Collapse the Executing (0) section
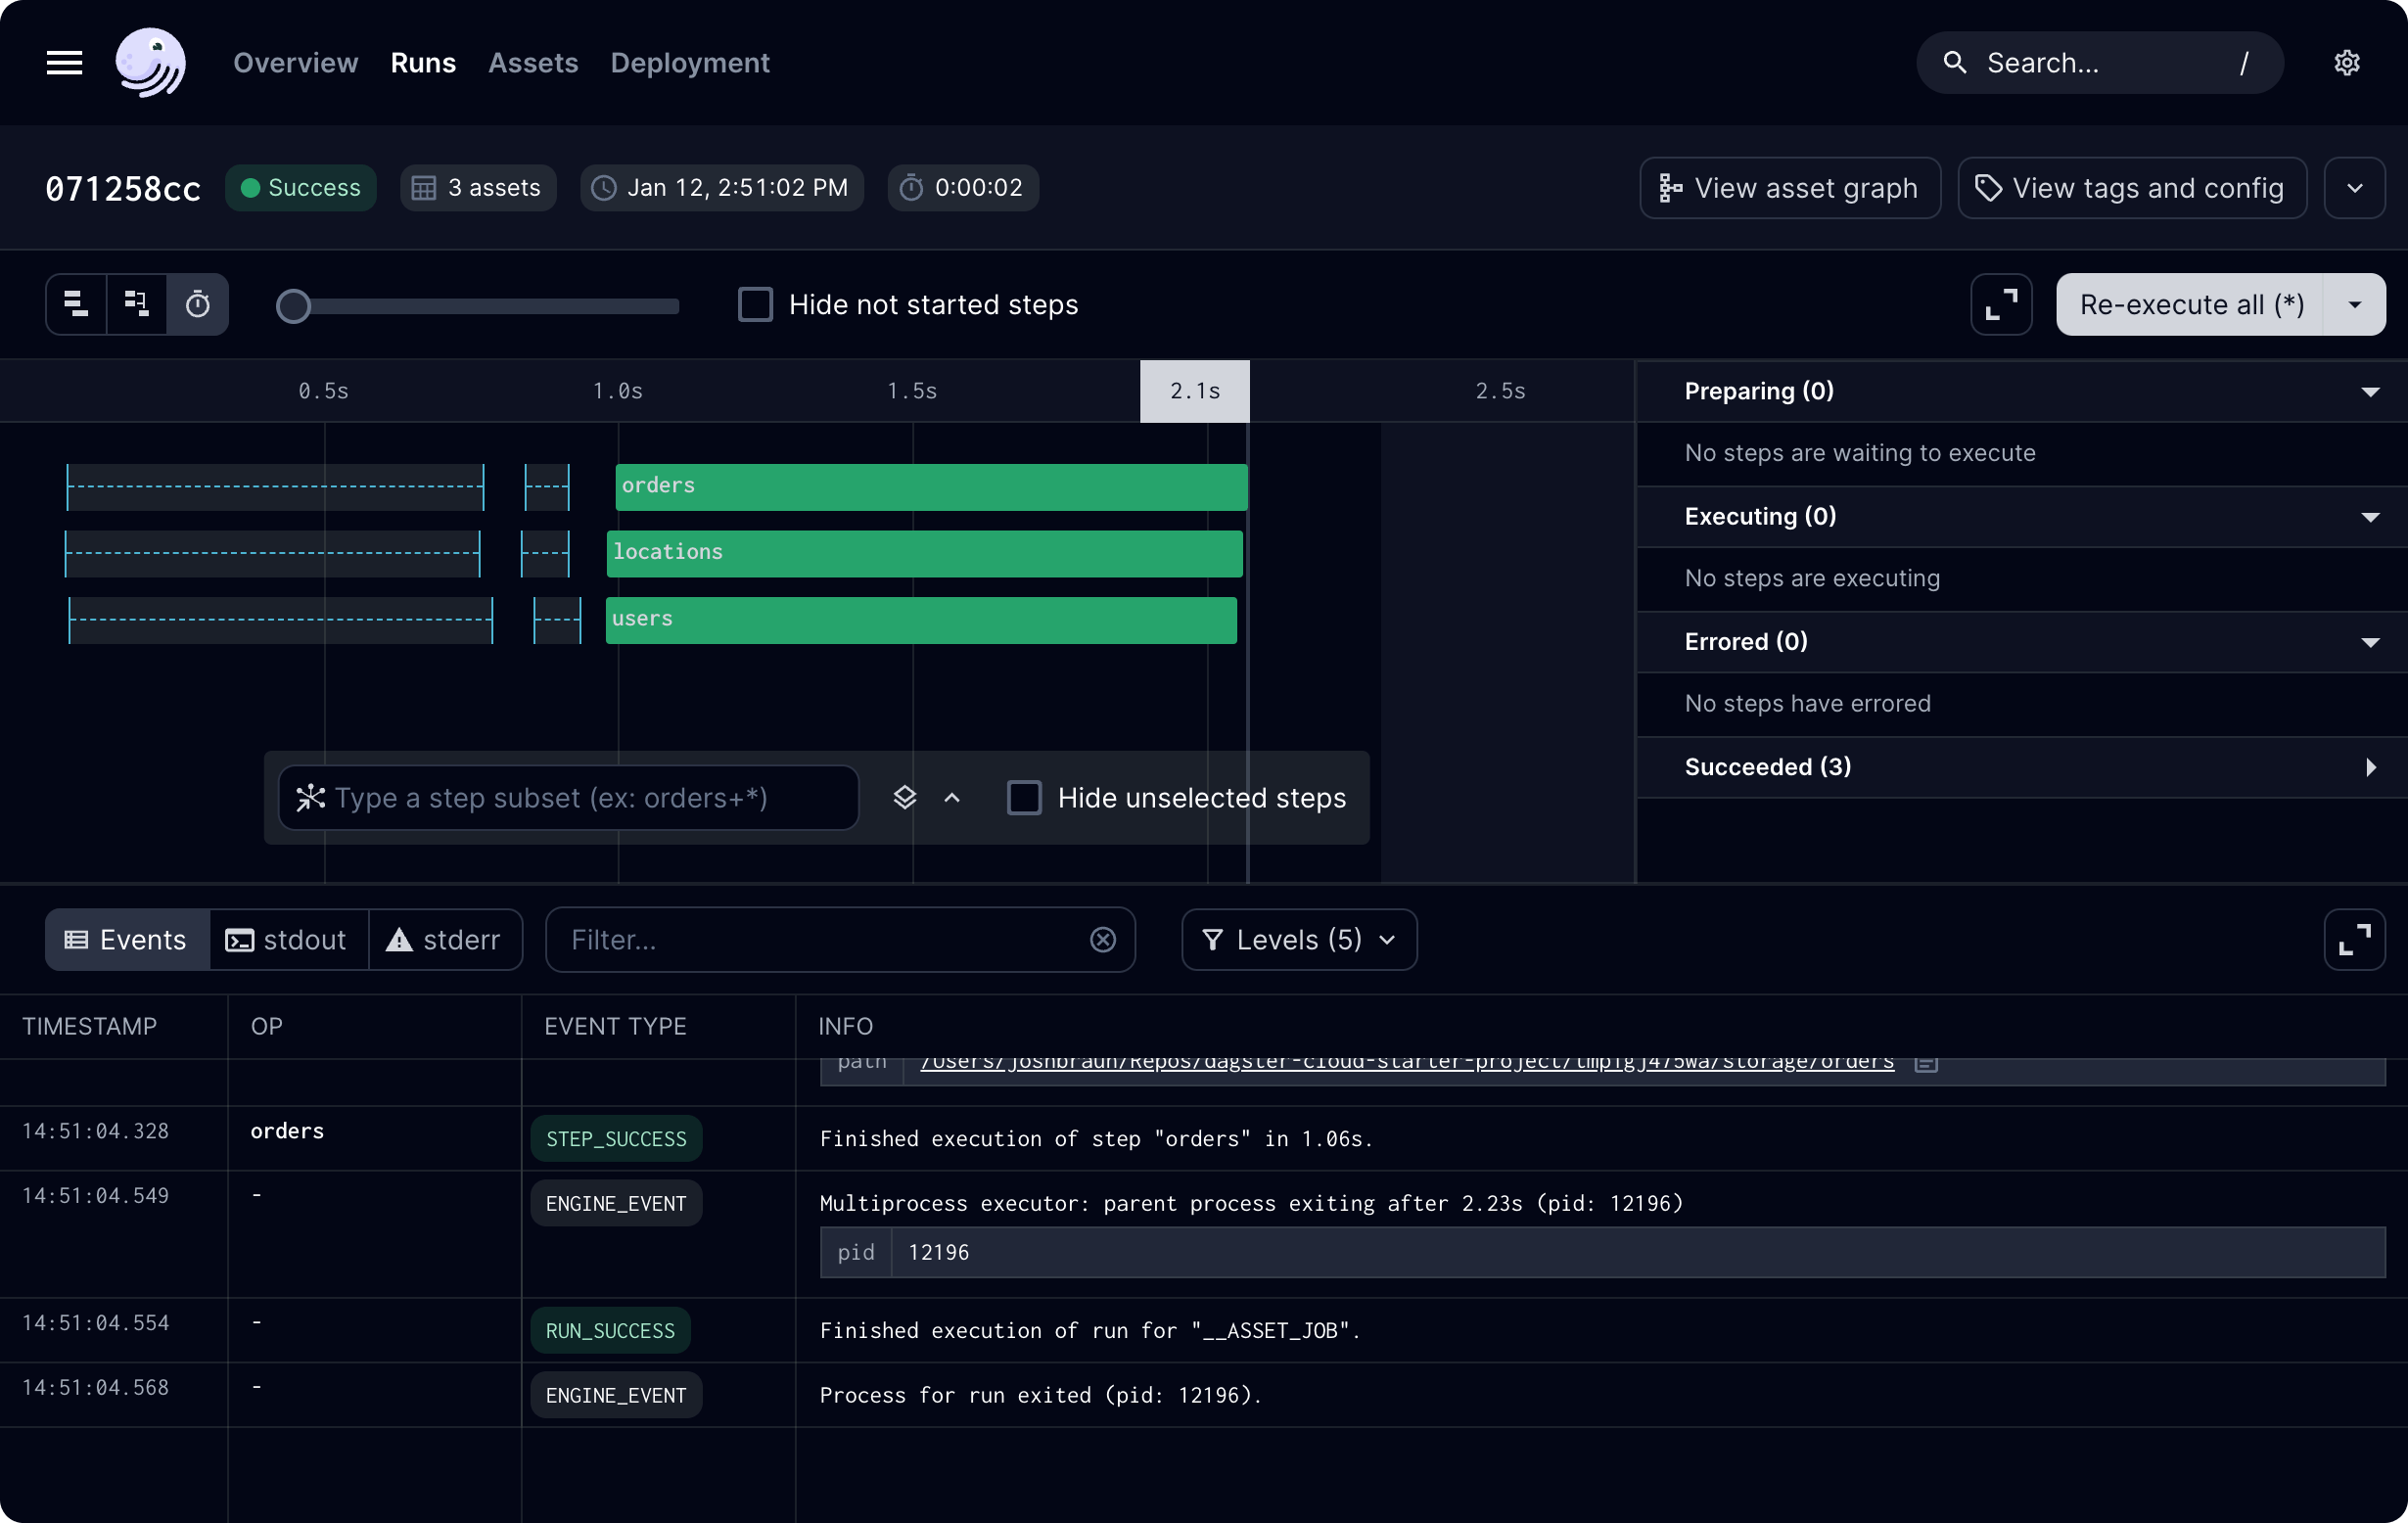2408x1523 pixels. [2370, 517]
